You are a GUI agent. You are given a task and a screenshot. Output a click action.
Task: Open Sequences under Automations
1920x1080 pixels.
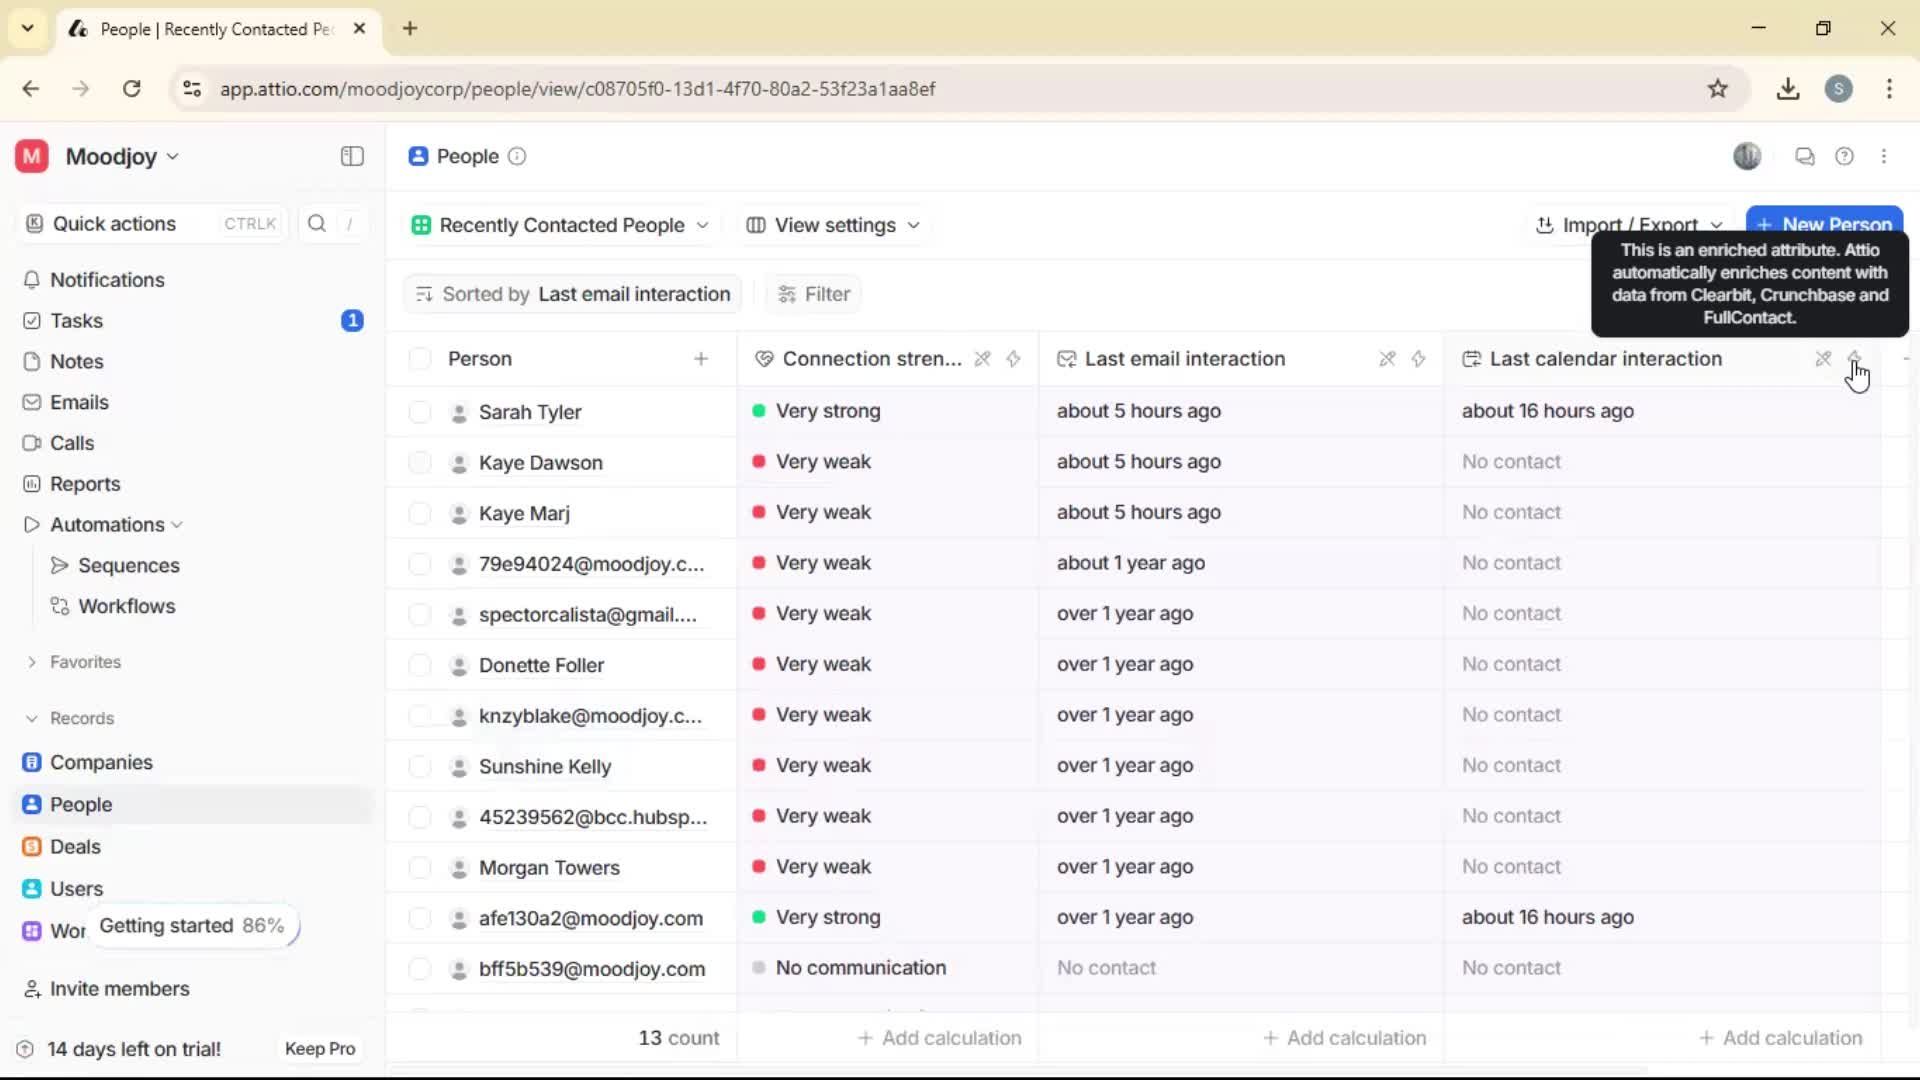tap(128, 565)
